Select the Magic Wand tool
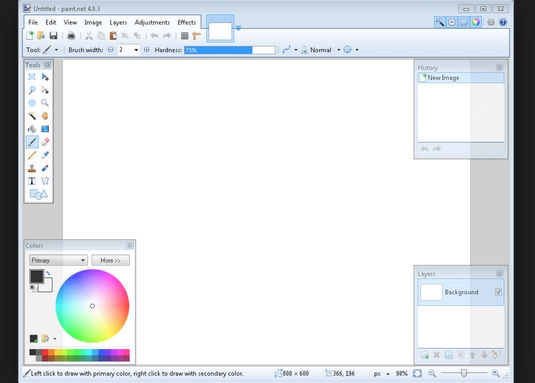 tap(32, 116)
